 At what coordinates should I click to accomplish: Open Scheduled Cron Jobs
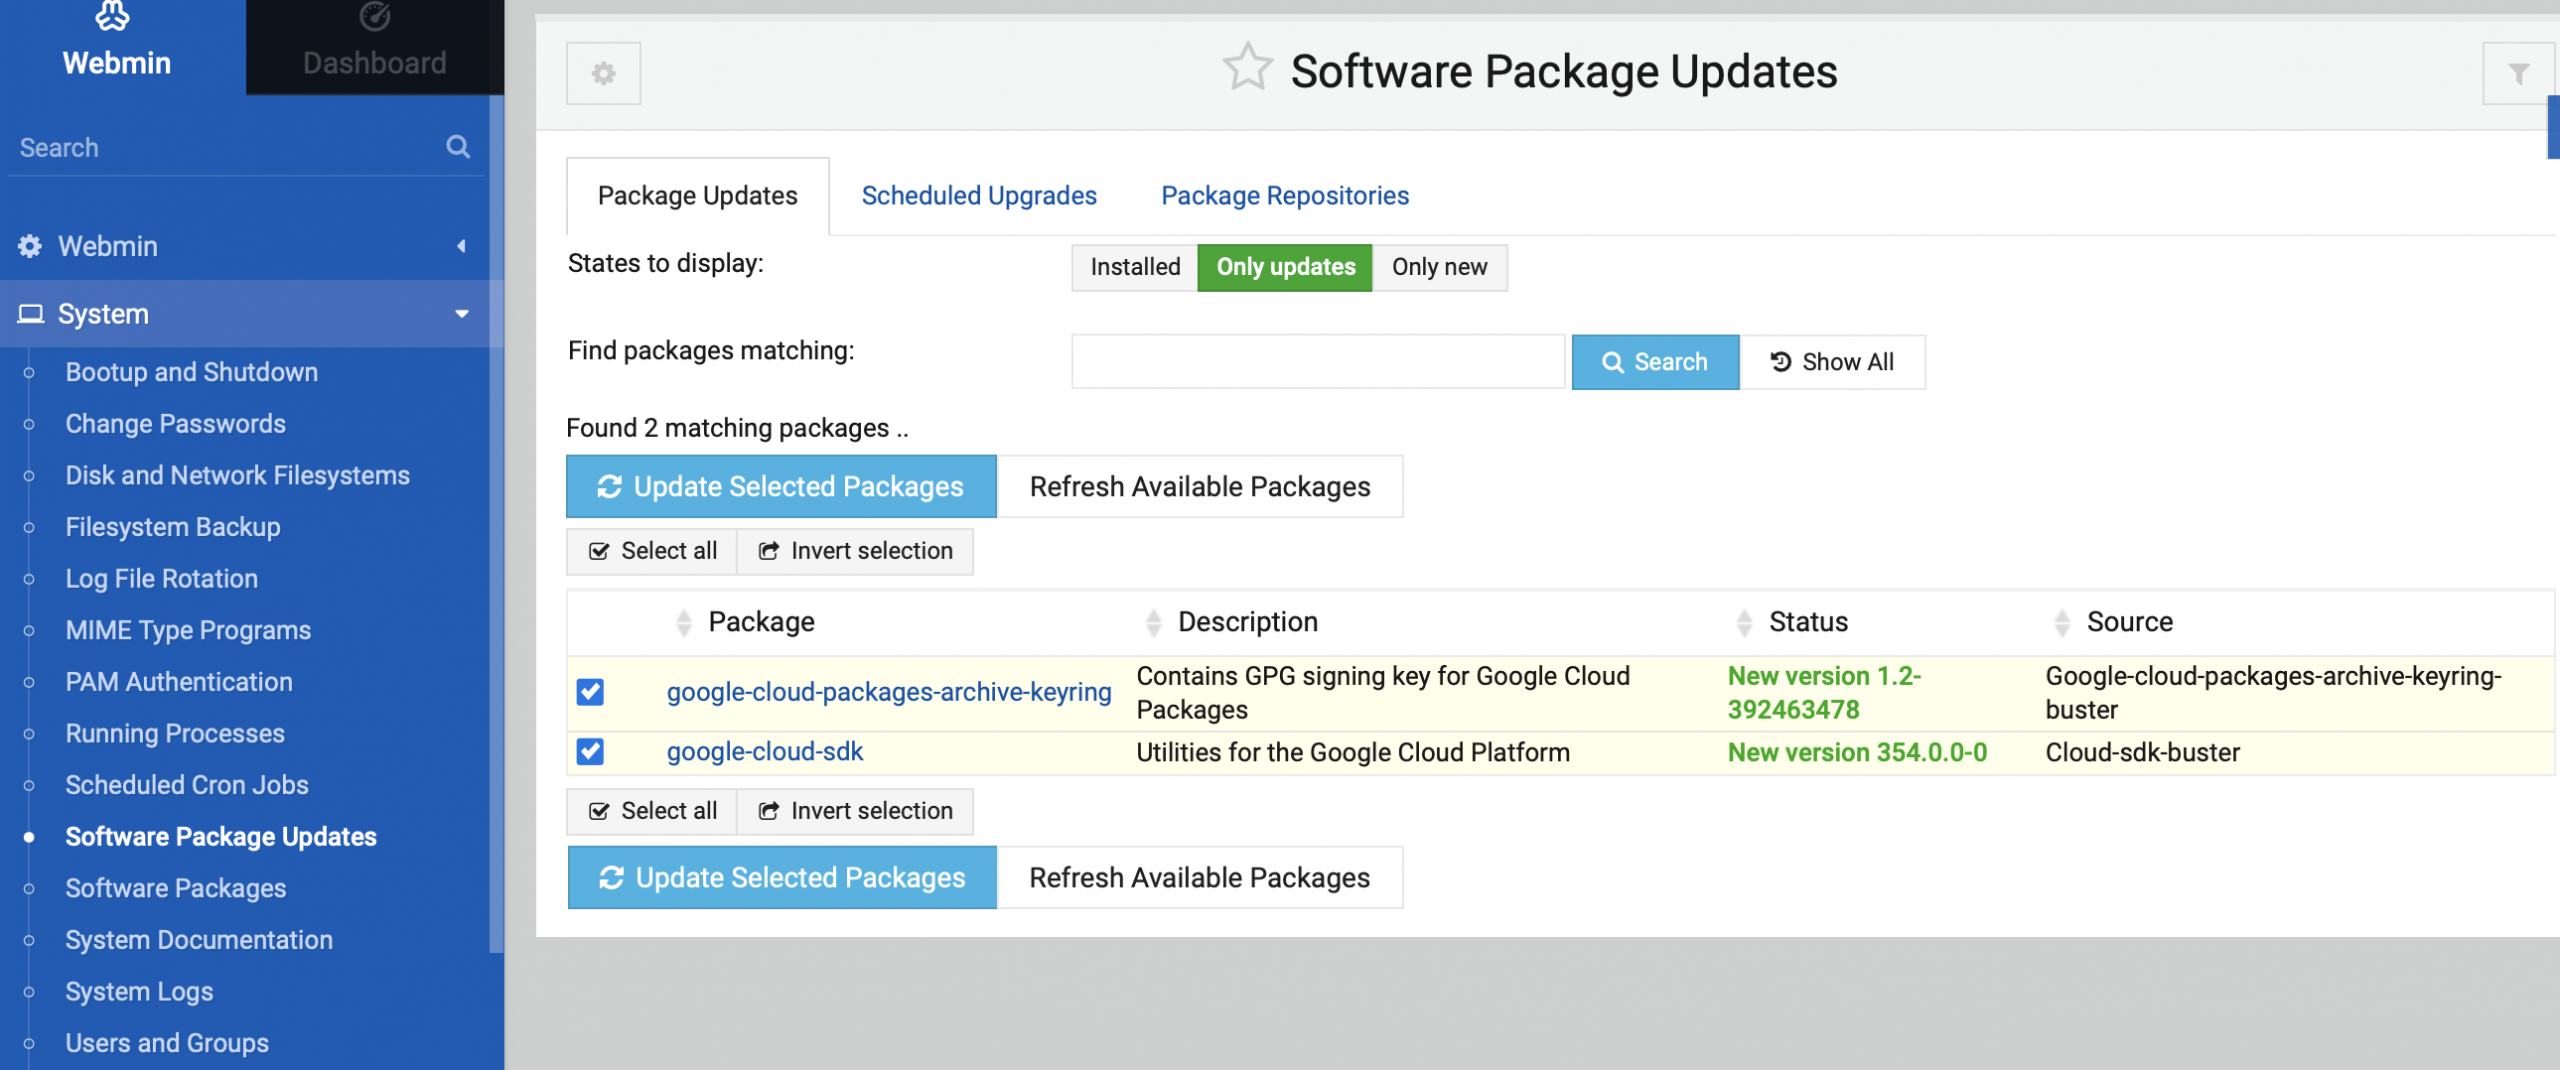(187, 785)
